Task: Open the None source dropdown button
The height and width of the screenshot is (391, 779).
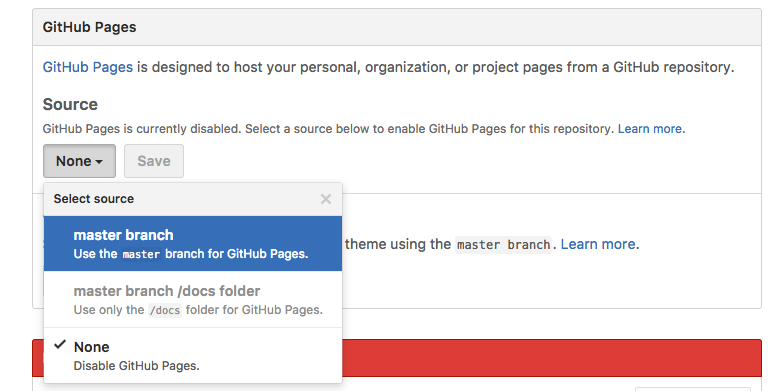Action: [79, 161]
